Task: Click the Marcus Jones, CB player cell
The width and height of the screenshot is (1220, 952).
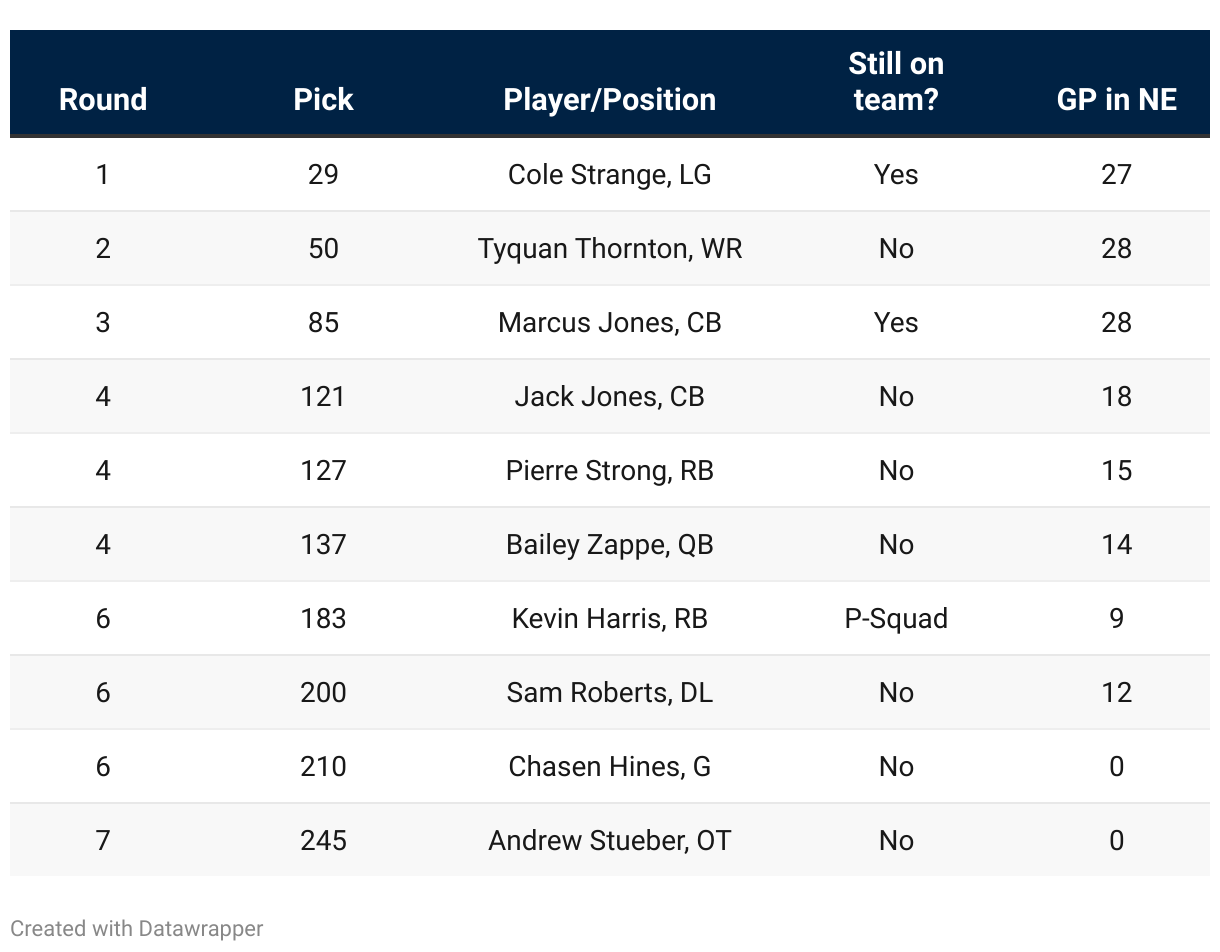Action: click(x=609, y=323)
